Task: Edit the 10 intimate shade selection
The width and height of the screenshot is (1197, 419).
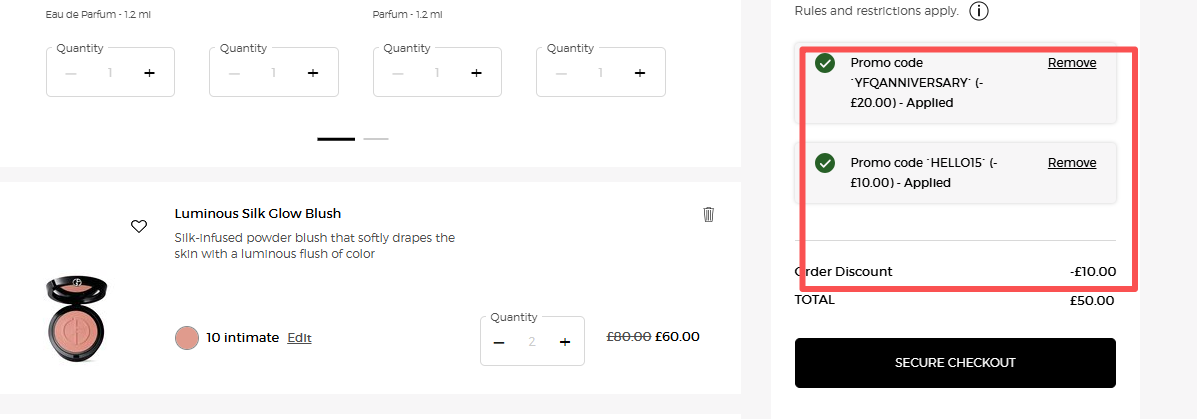Action: [299, 338]
